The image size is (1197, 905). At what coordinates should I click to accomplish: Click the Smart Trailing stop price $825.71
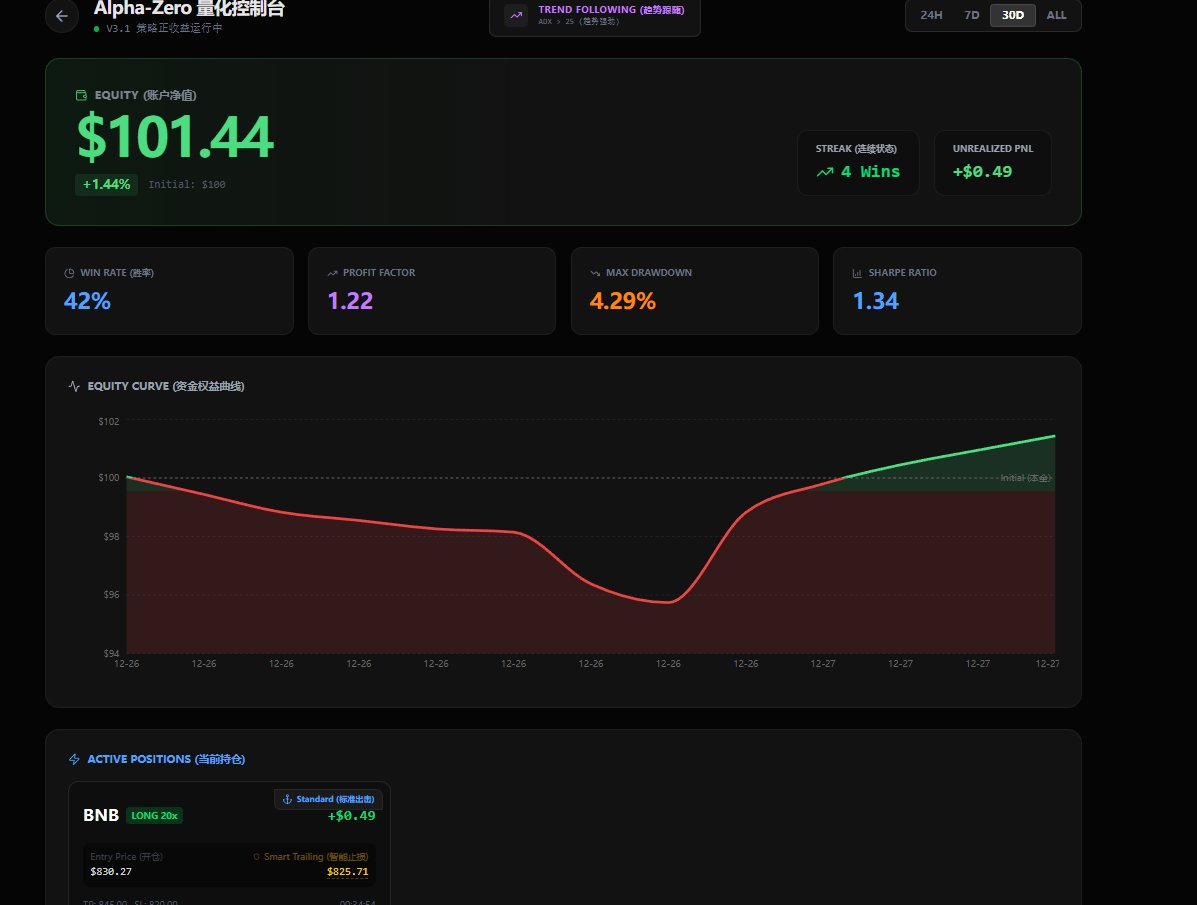[x=347, y=872]
